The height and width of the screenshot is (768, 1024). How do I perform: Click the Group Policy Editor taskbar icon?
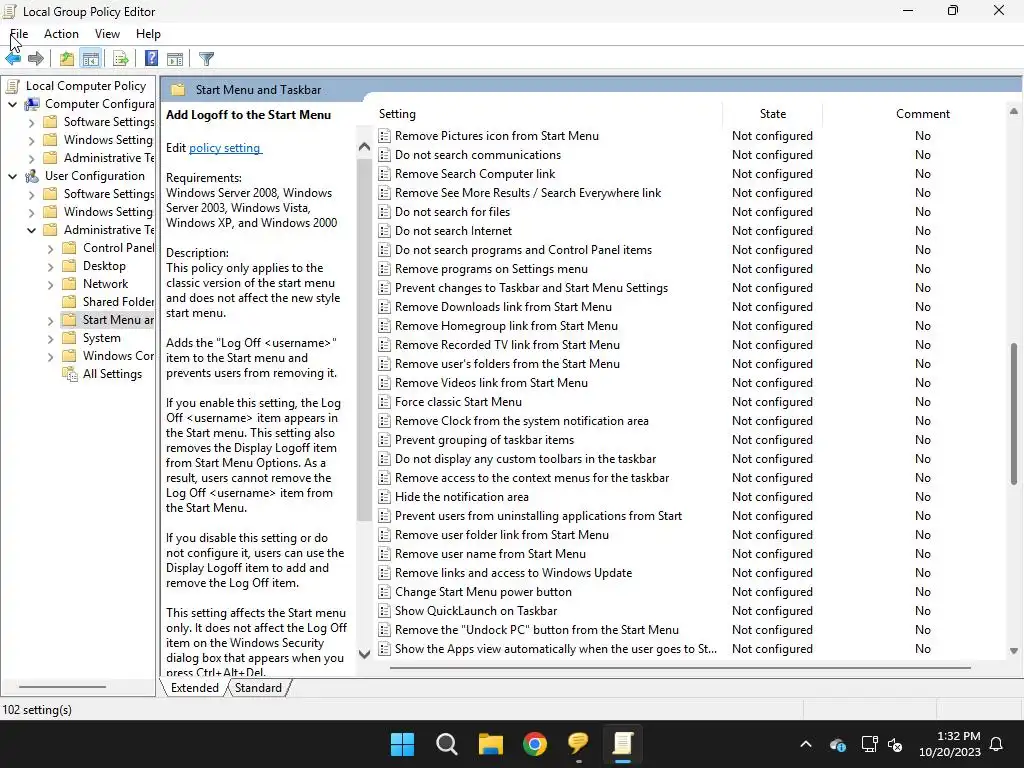(623, 744)
